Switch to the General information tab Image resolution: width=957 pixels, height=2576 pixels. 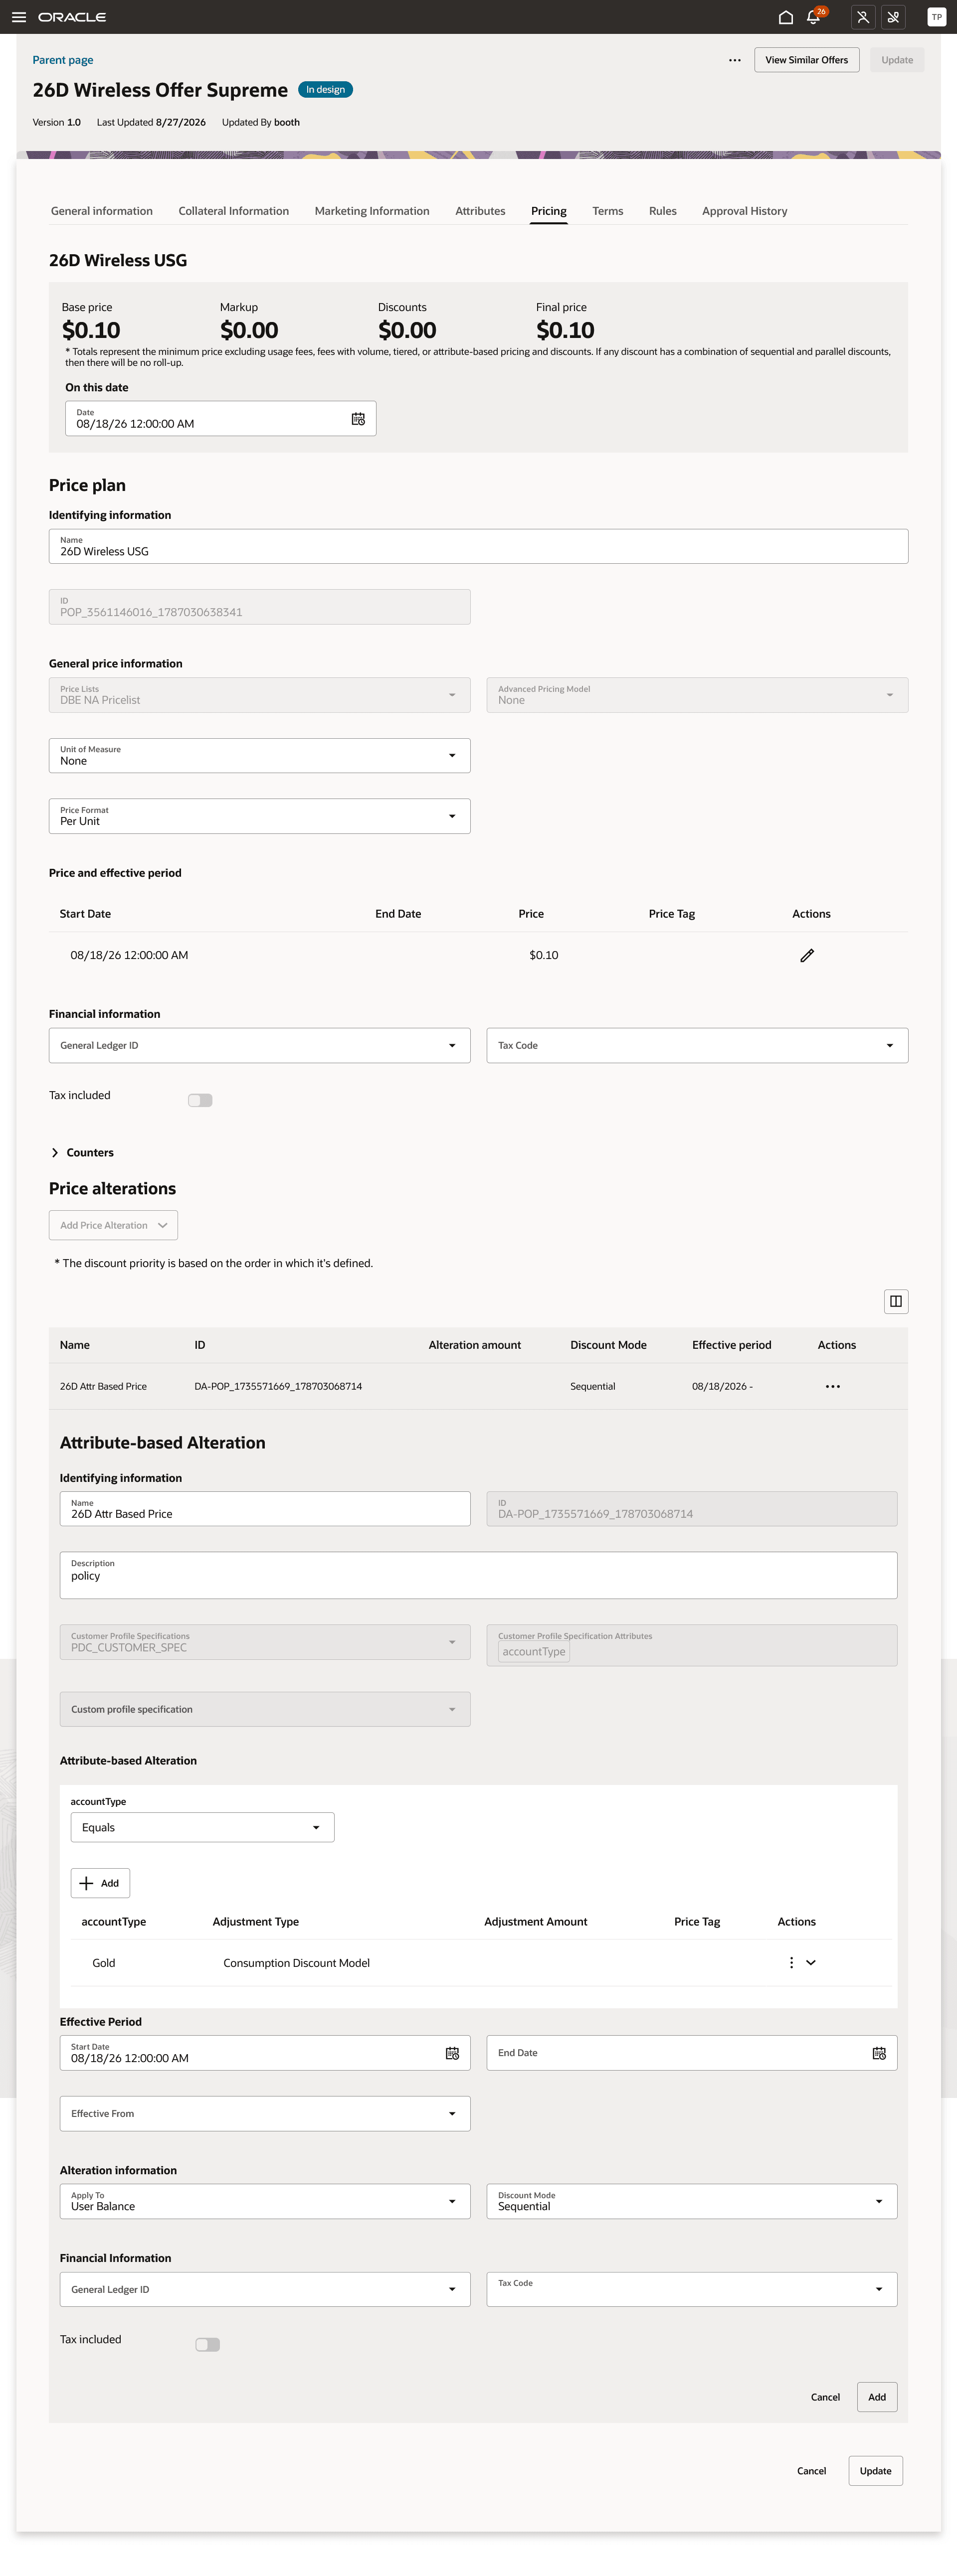(x=102, y=211)
